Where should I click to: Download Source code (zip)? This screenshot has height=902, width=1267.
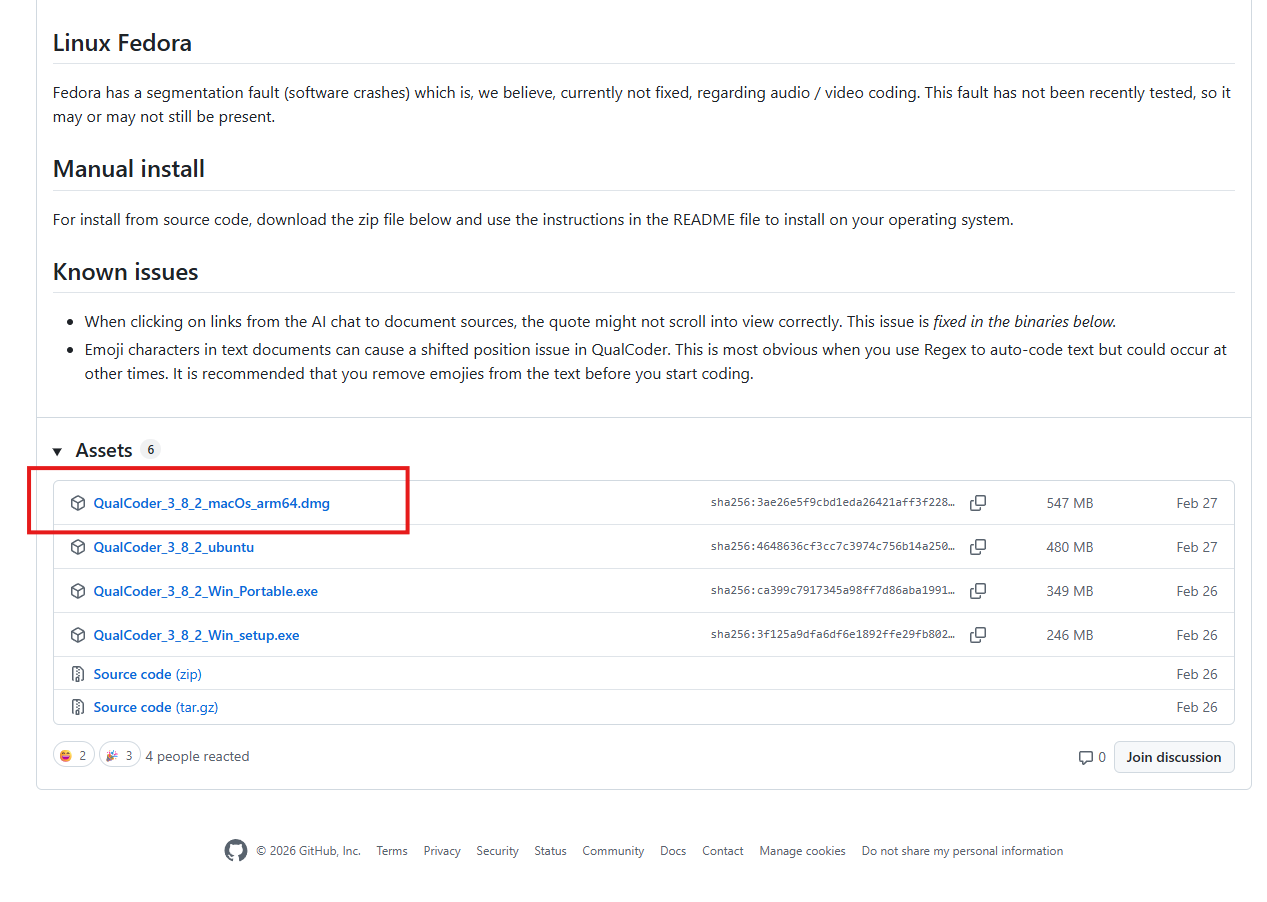click(x=147, y=674)
